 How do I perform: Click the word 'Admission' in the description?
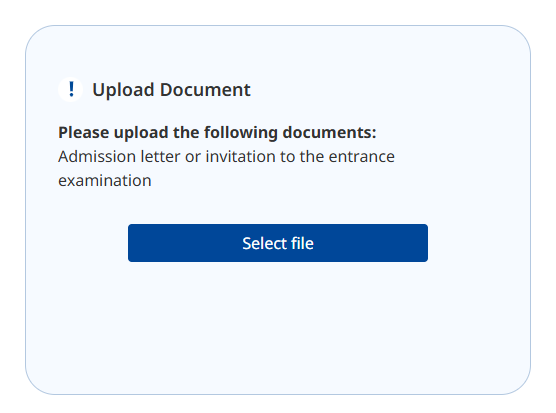pos(97,157)
